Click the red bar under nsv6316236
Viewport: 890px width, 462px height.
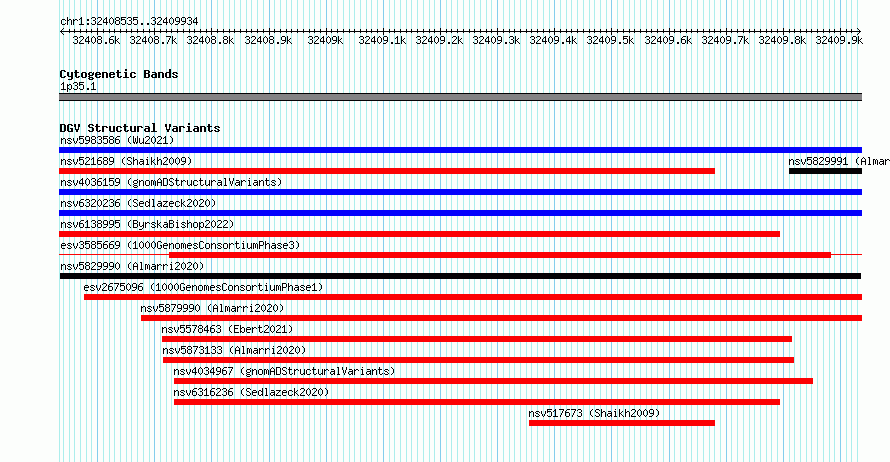click(x=477, y=402)
